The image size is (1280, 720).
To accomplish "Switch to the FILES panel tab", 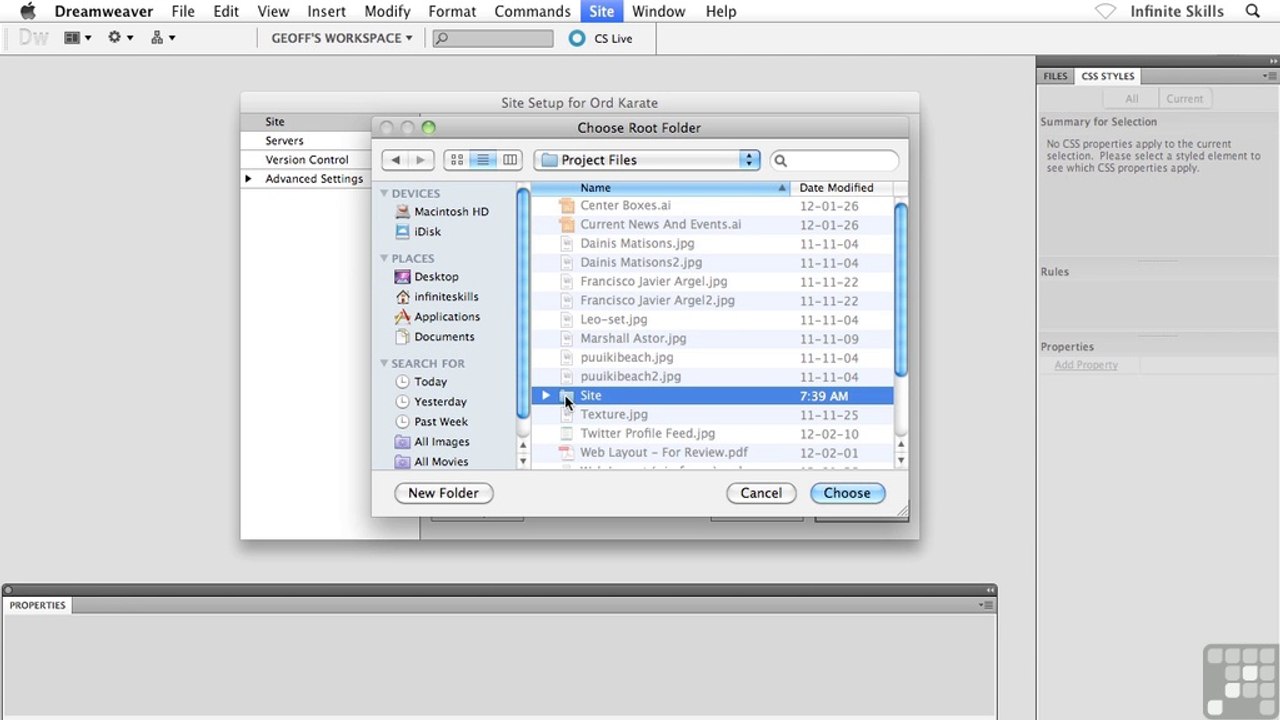I will point(1055,76).
